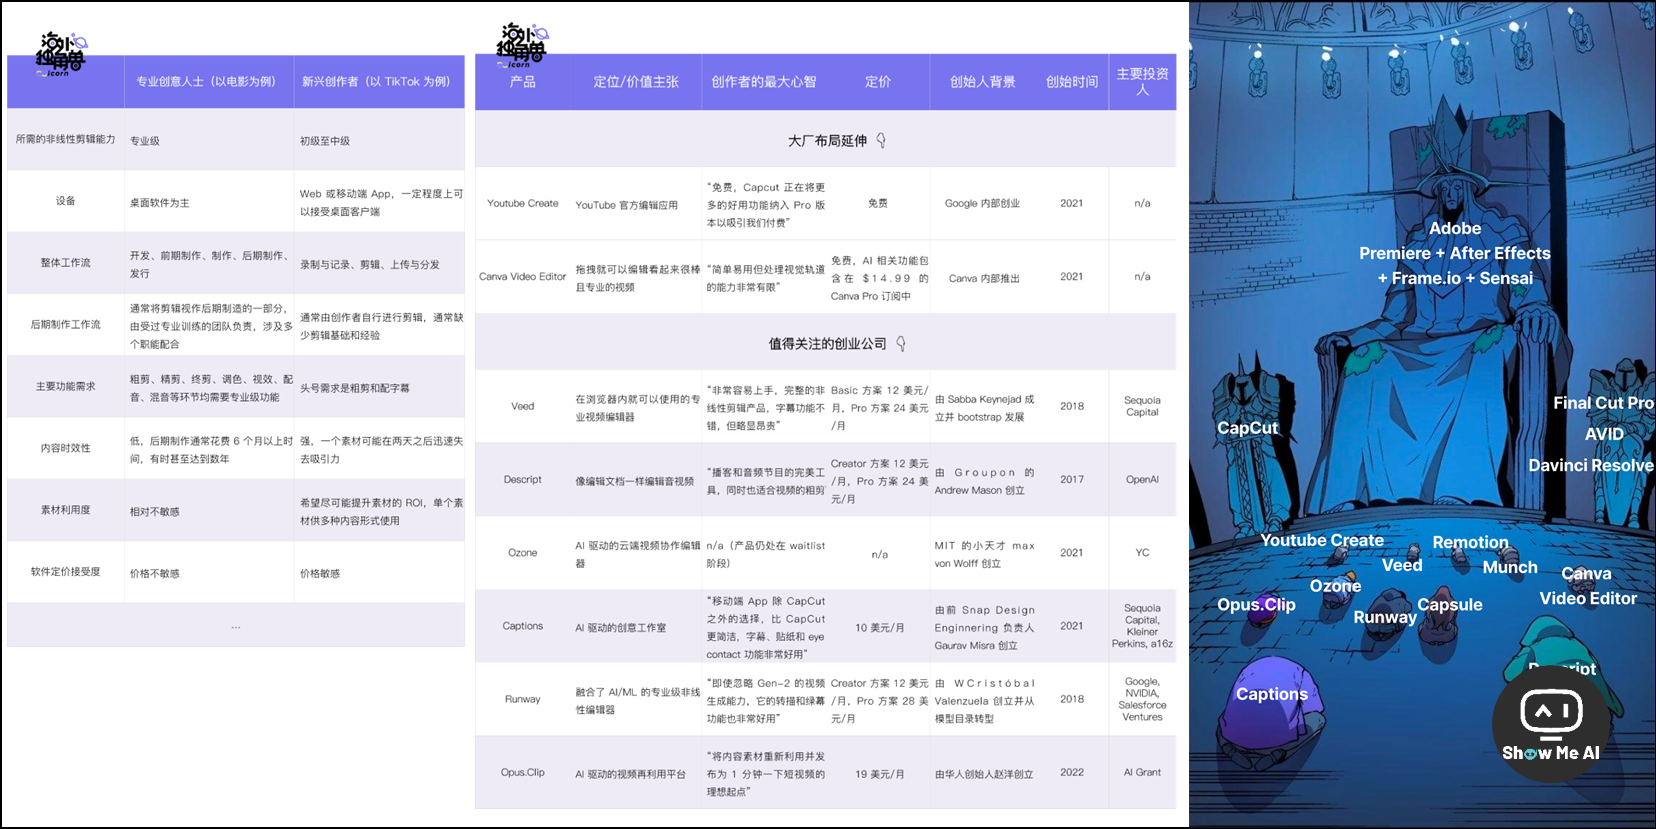This screenshot has width=1656, height=829.
Task: Click the 素材利用度 row label
Action: pos(66,510)
